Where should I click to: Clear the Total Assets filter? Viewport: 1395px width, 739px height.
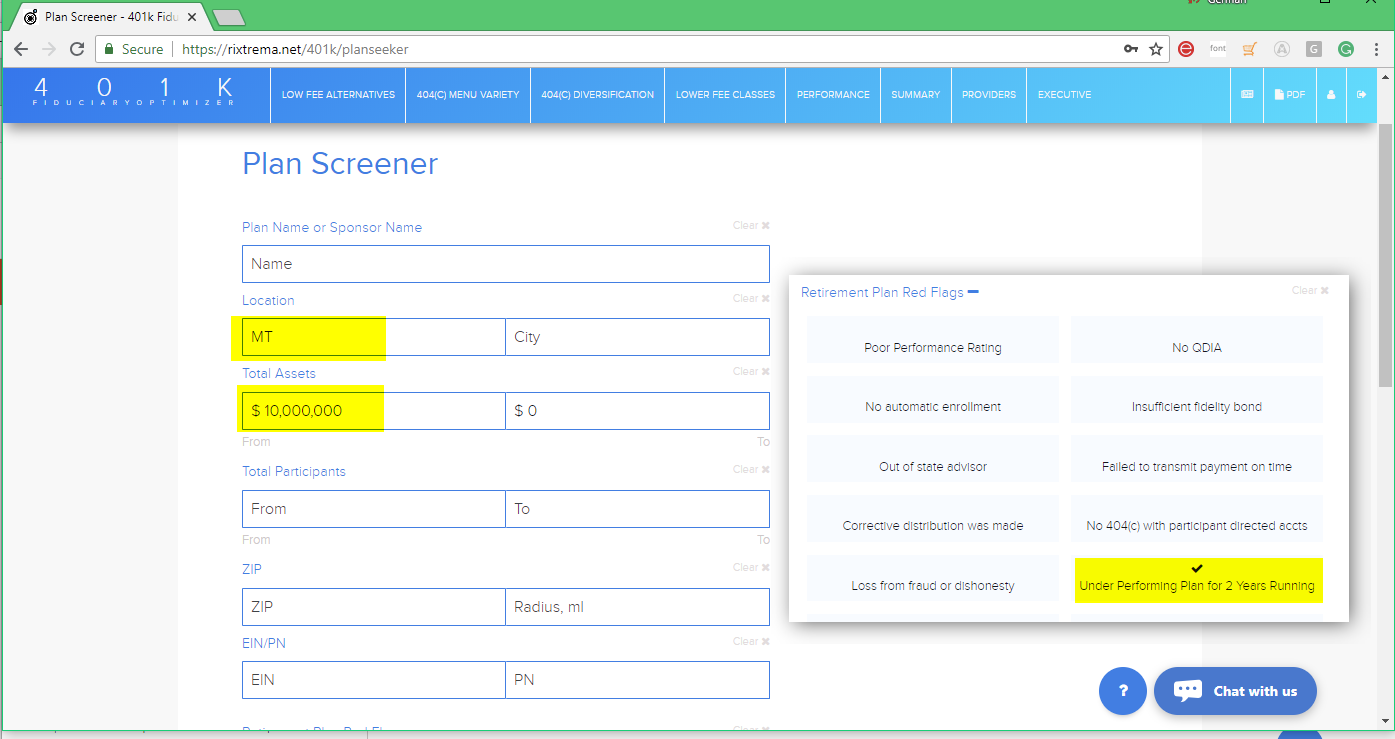pyautogui.click(x=750, y=371)
